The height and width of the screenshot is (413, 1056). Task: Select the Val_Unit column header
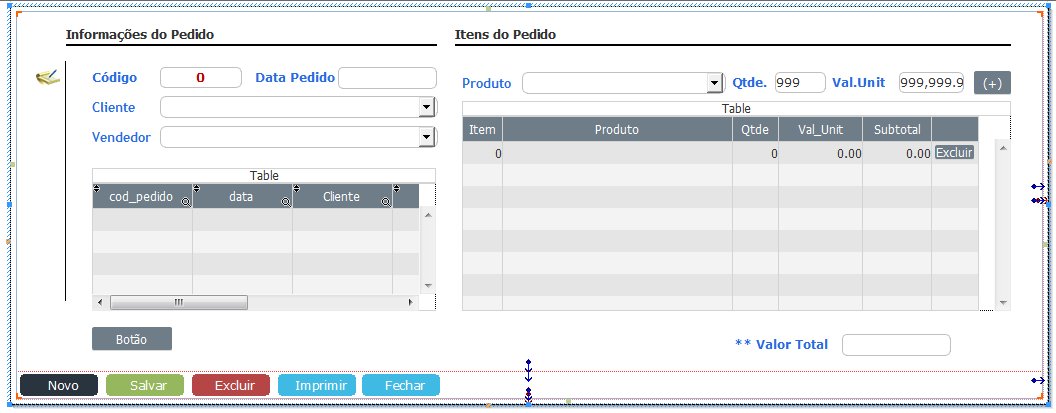pyautogui.click(x=820, y=129)
